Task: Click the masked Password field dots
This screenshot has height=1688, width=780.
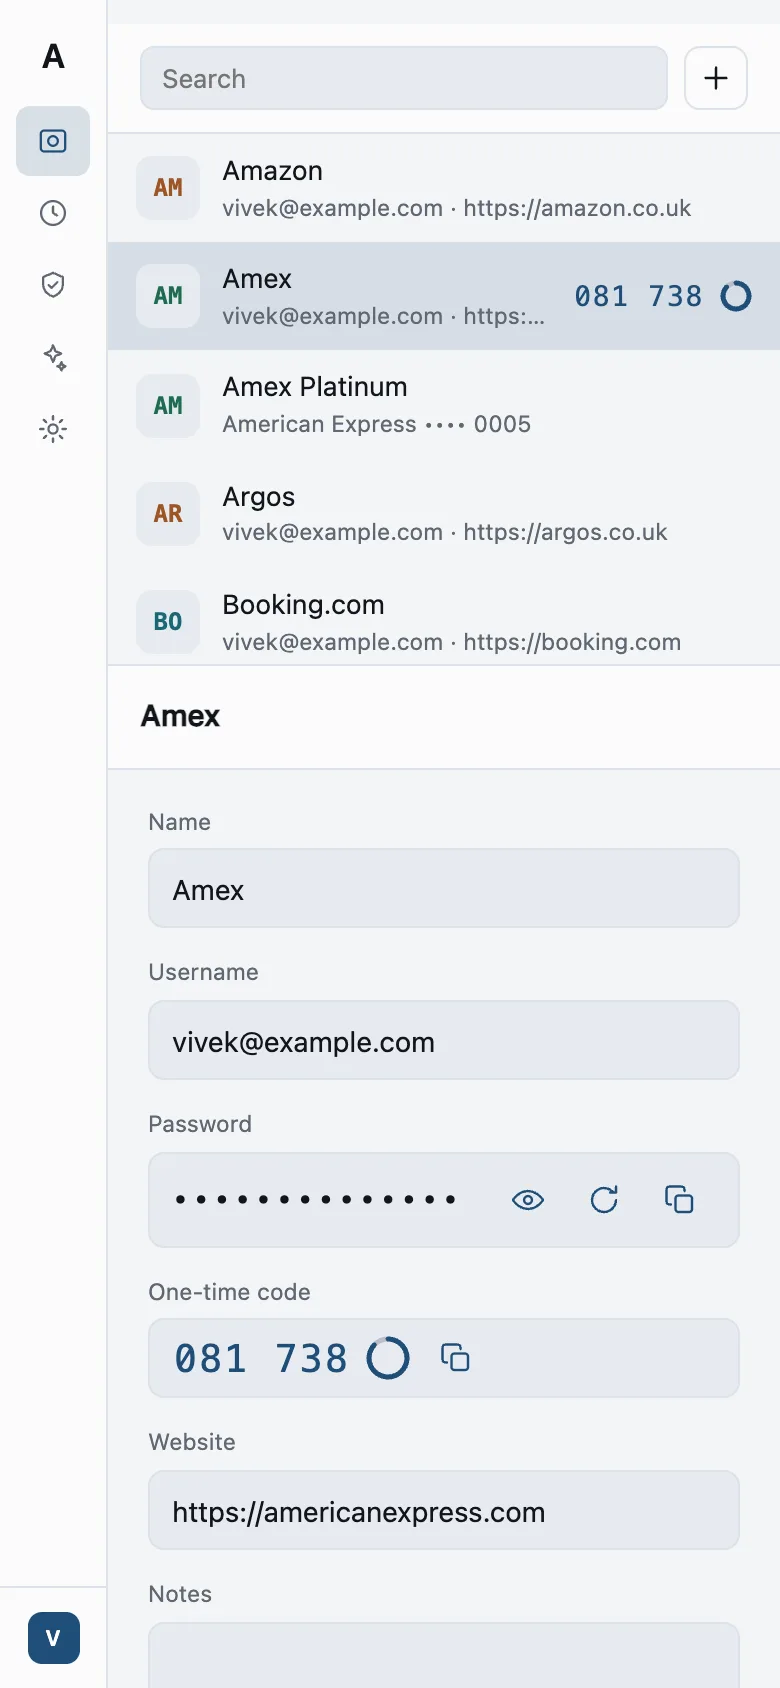Action: point(316,1199)
